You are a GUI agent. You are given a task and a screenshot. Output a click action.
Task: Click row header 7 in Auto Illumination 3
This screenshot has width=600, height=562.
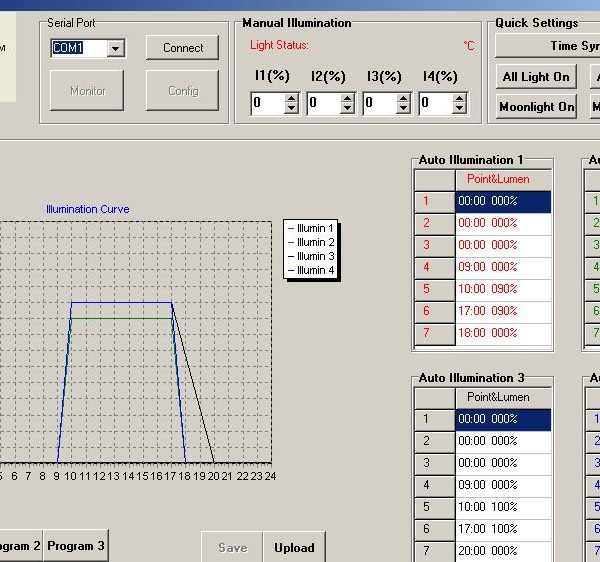coord(435,551)
